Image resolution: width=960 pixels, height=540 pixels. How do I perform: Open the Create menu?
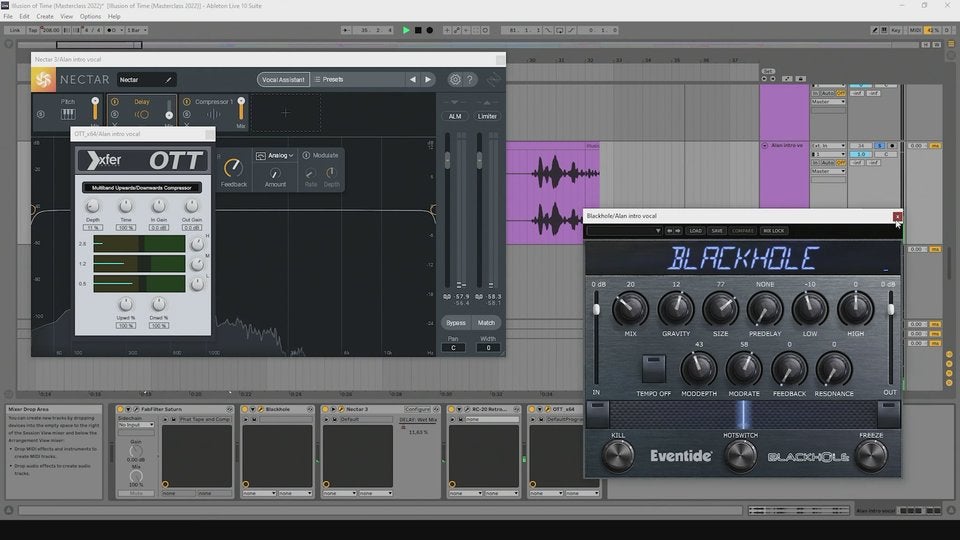pos(45,16)
